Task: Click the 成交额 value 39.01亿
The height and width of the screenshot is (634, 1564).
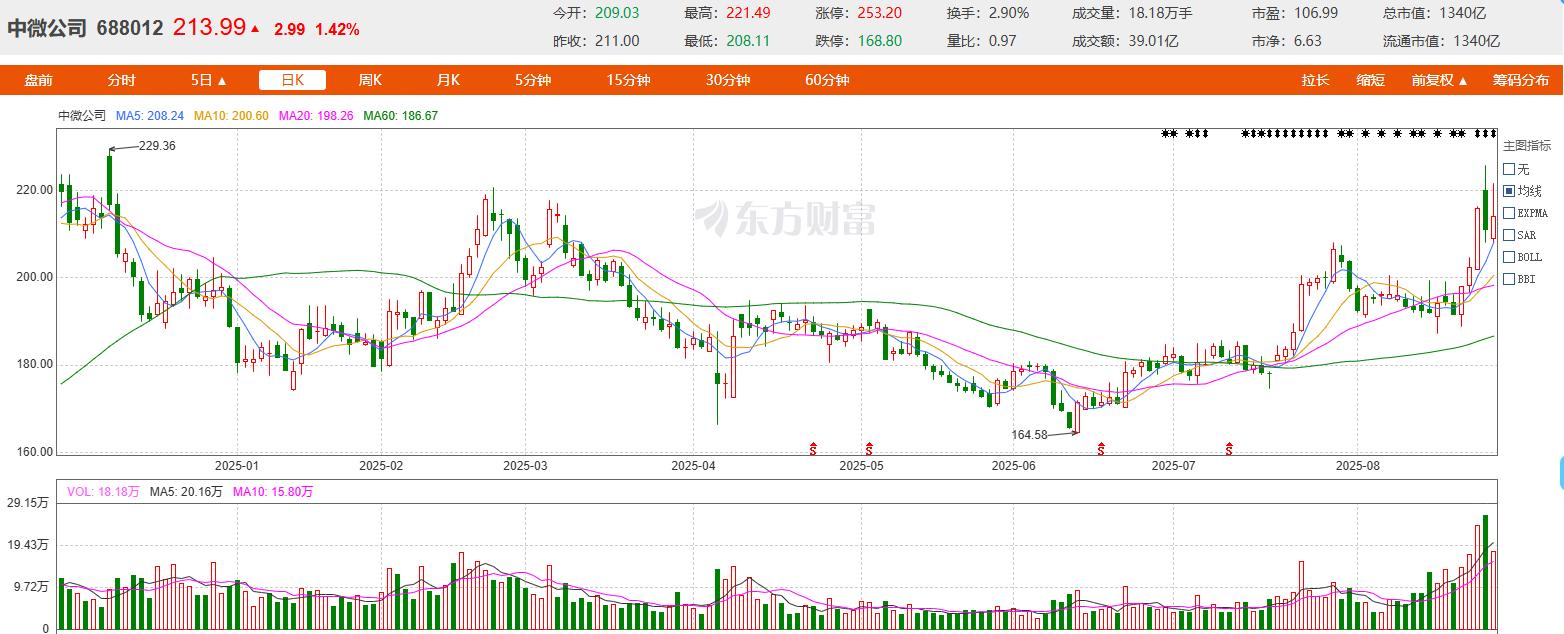Action: click(1153, 41)
